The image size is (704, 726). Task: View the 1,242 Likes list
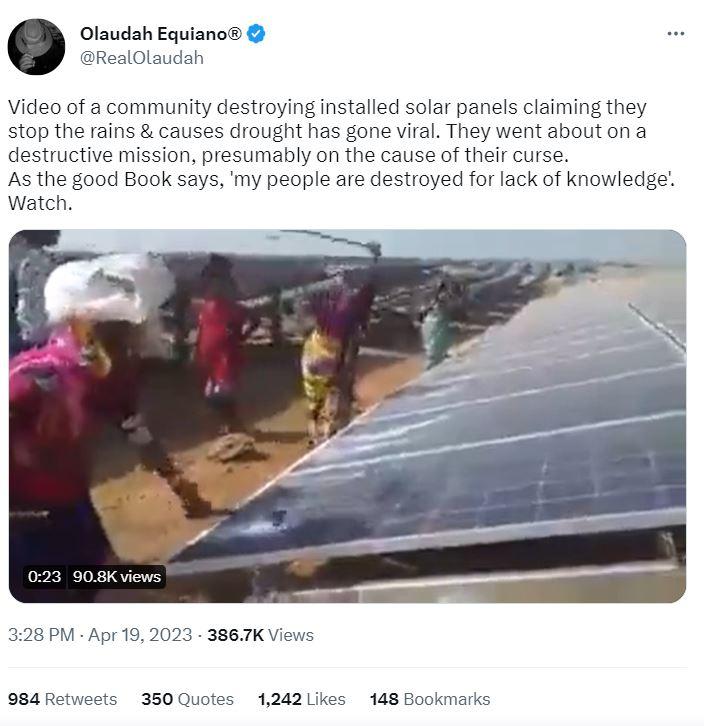pos(302,699)
